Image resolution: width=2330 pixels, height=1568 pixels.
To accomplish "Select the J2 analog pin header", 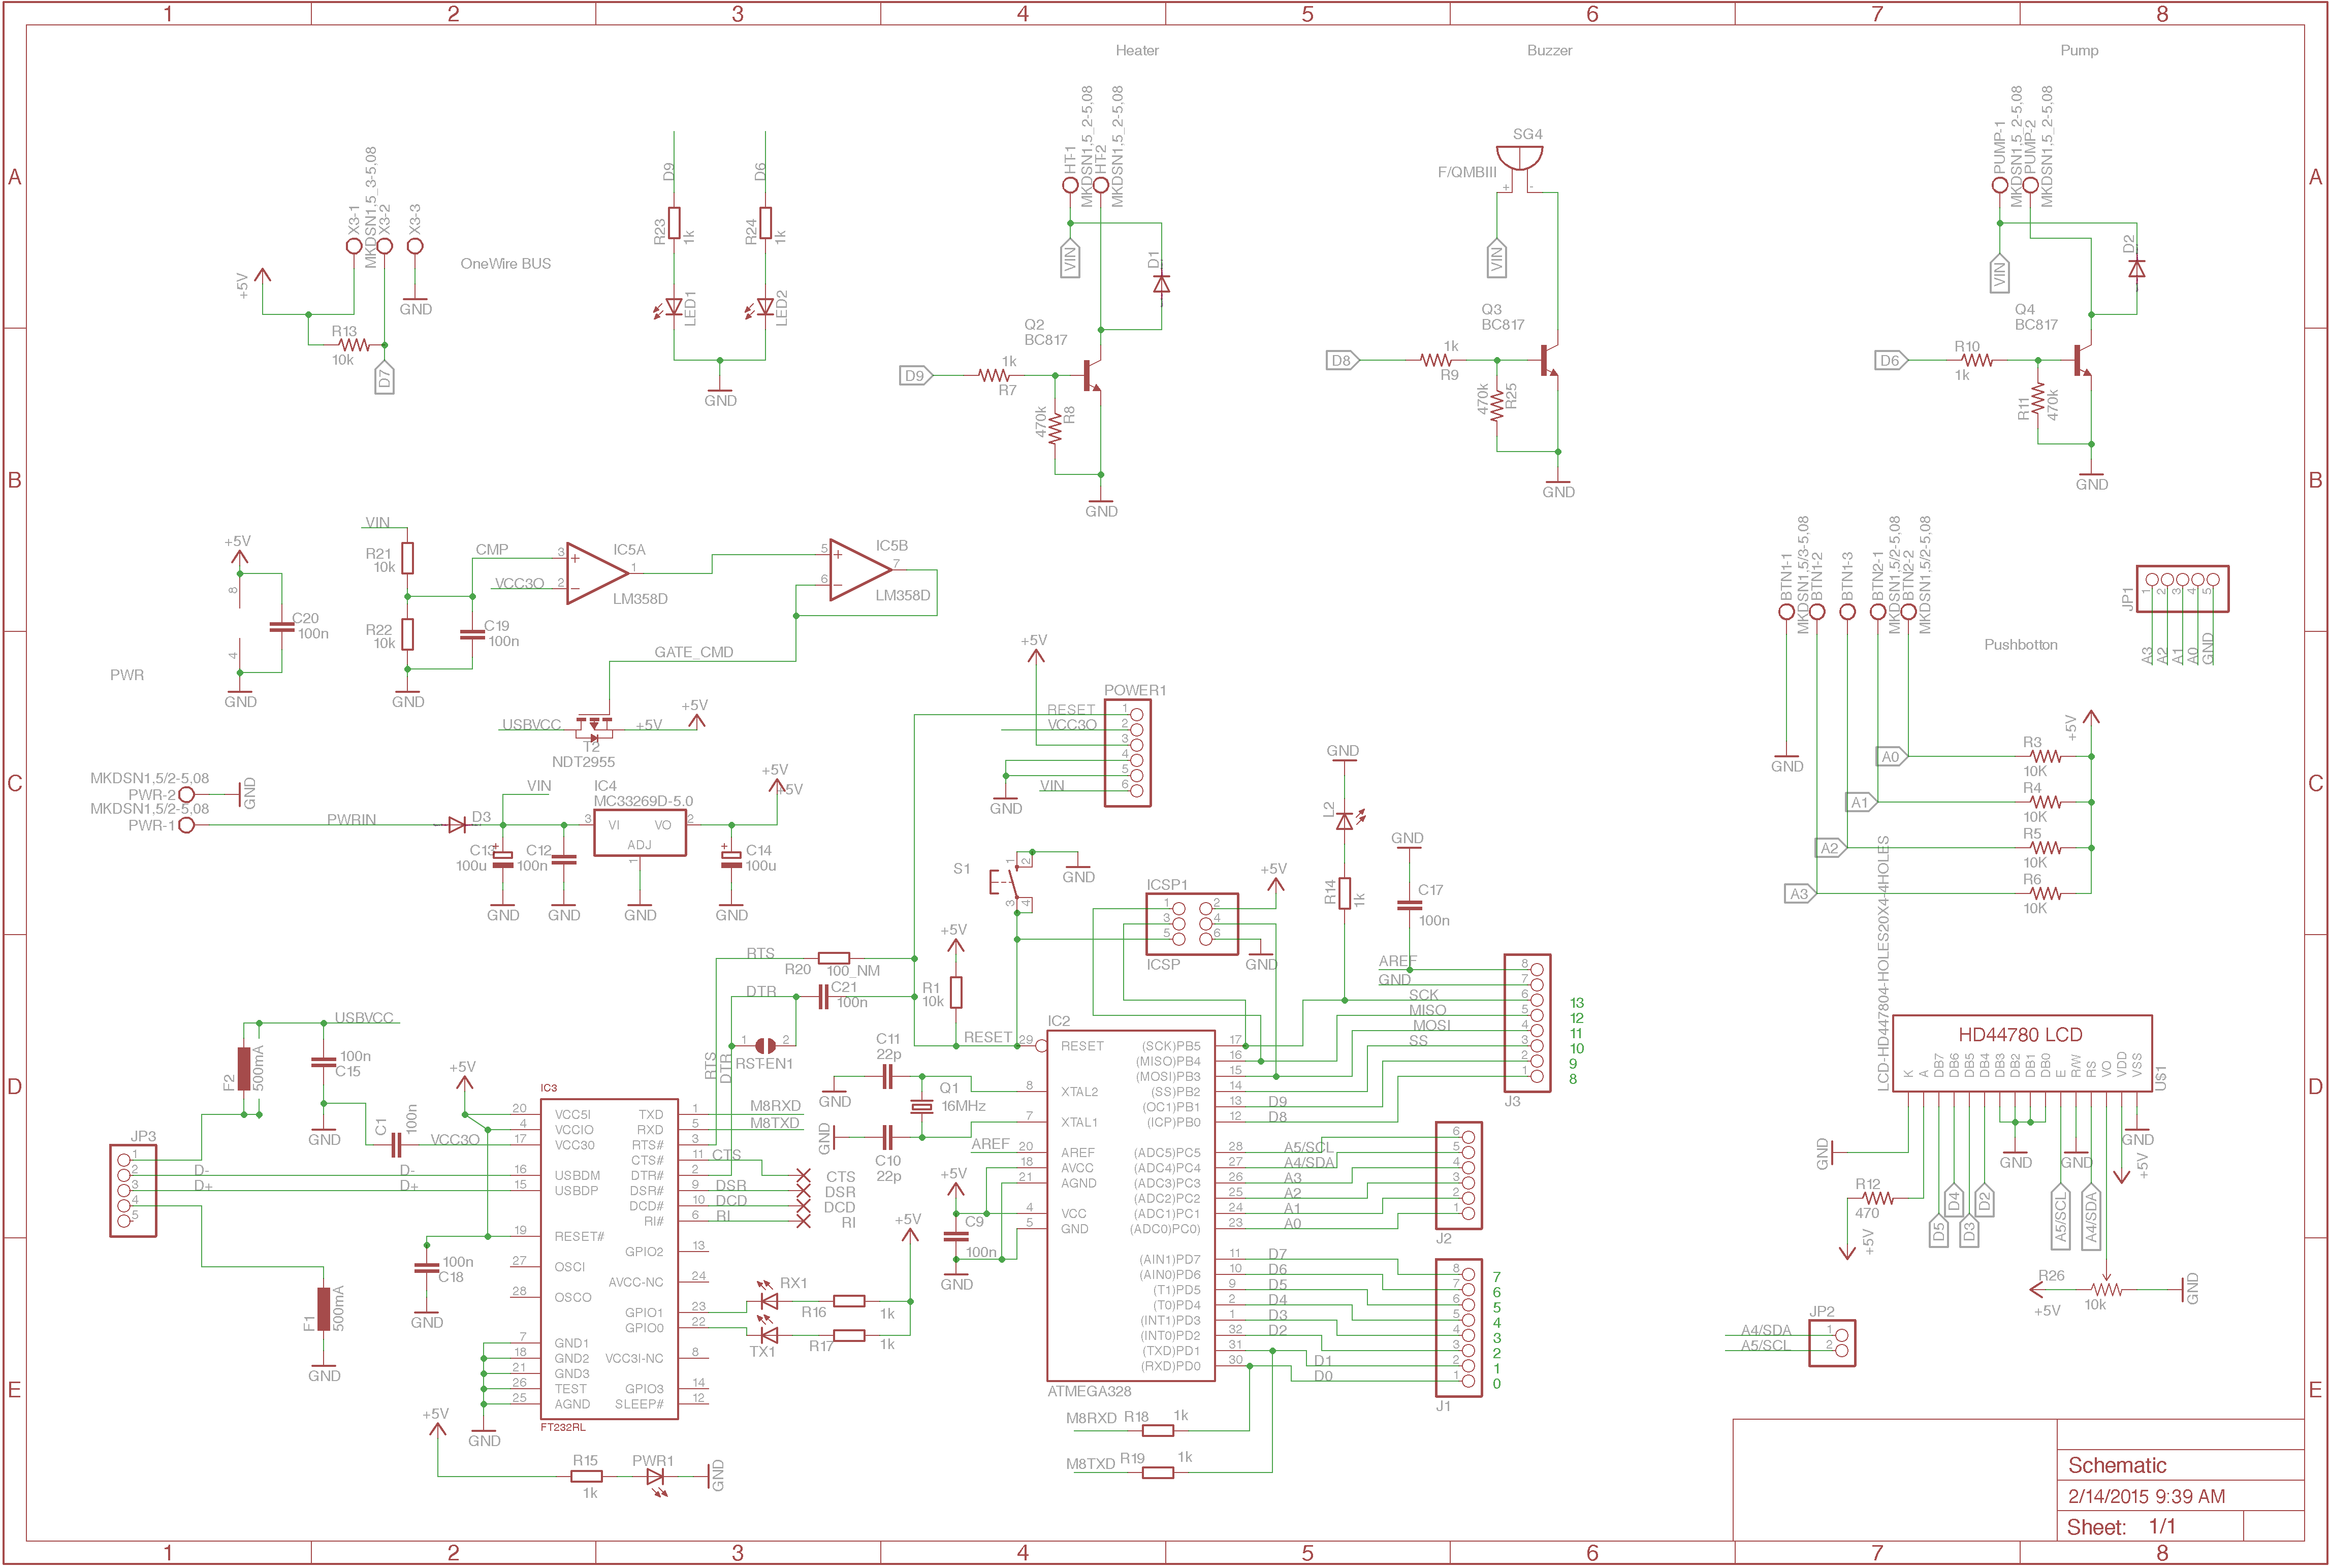I will (x=1459, y=1176).
